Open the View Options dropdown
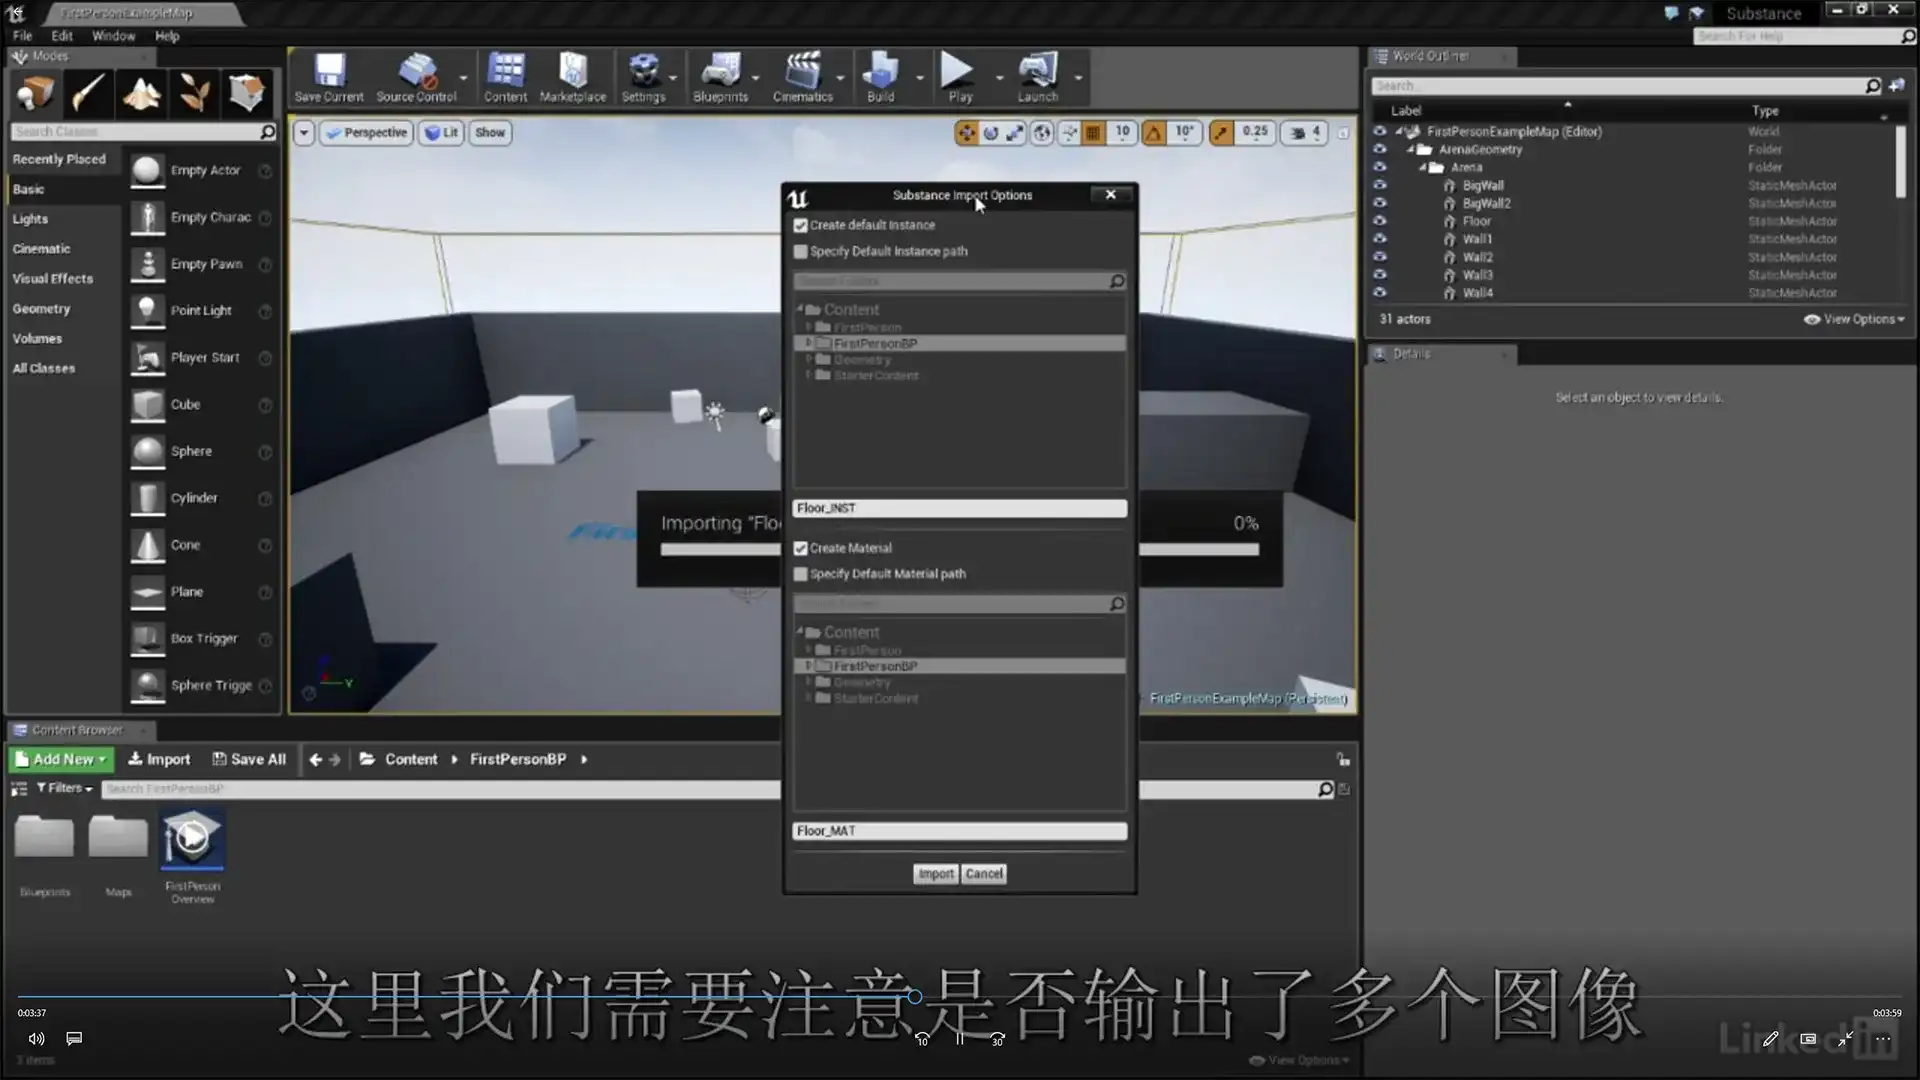 tap(1853, 319)
